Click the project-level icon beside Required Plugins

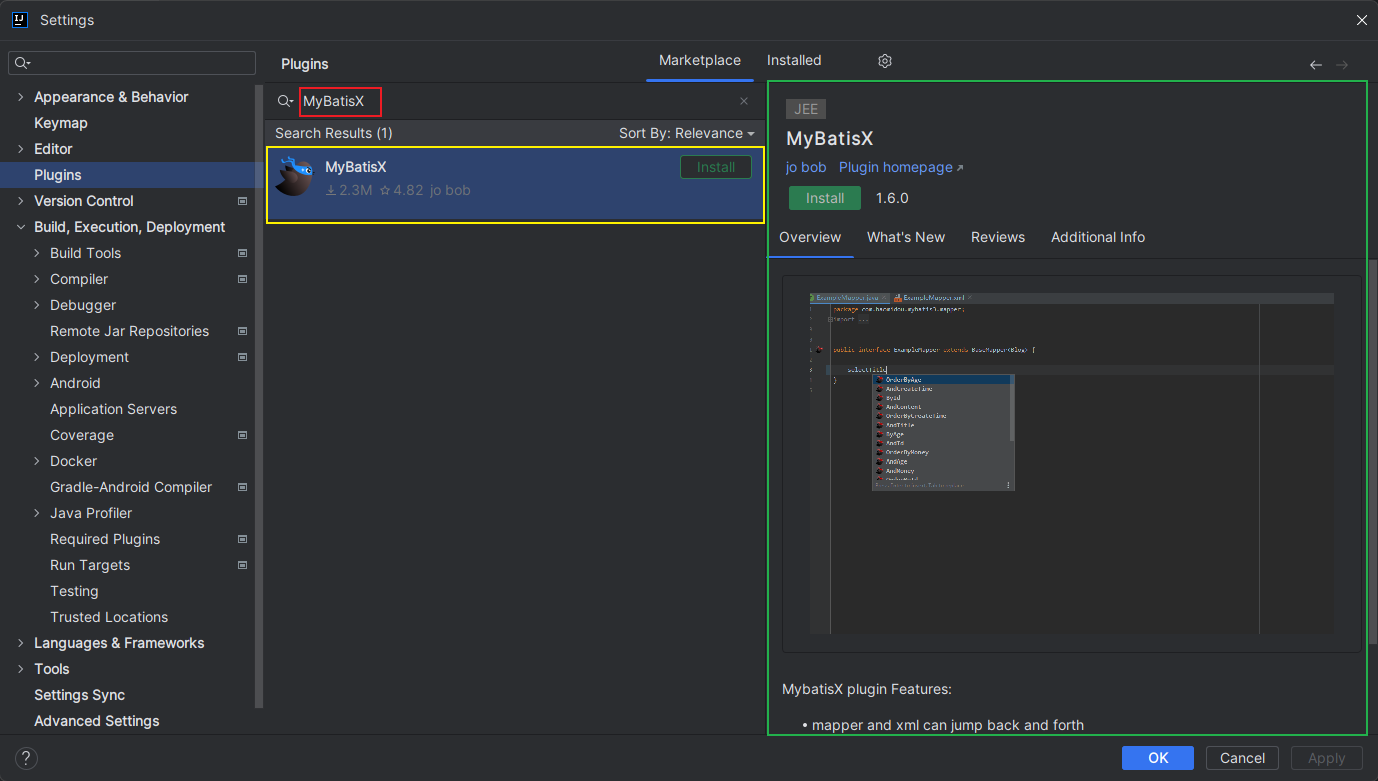tap(242, 539)
